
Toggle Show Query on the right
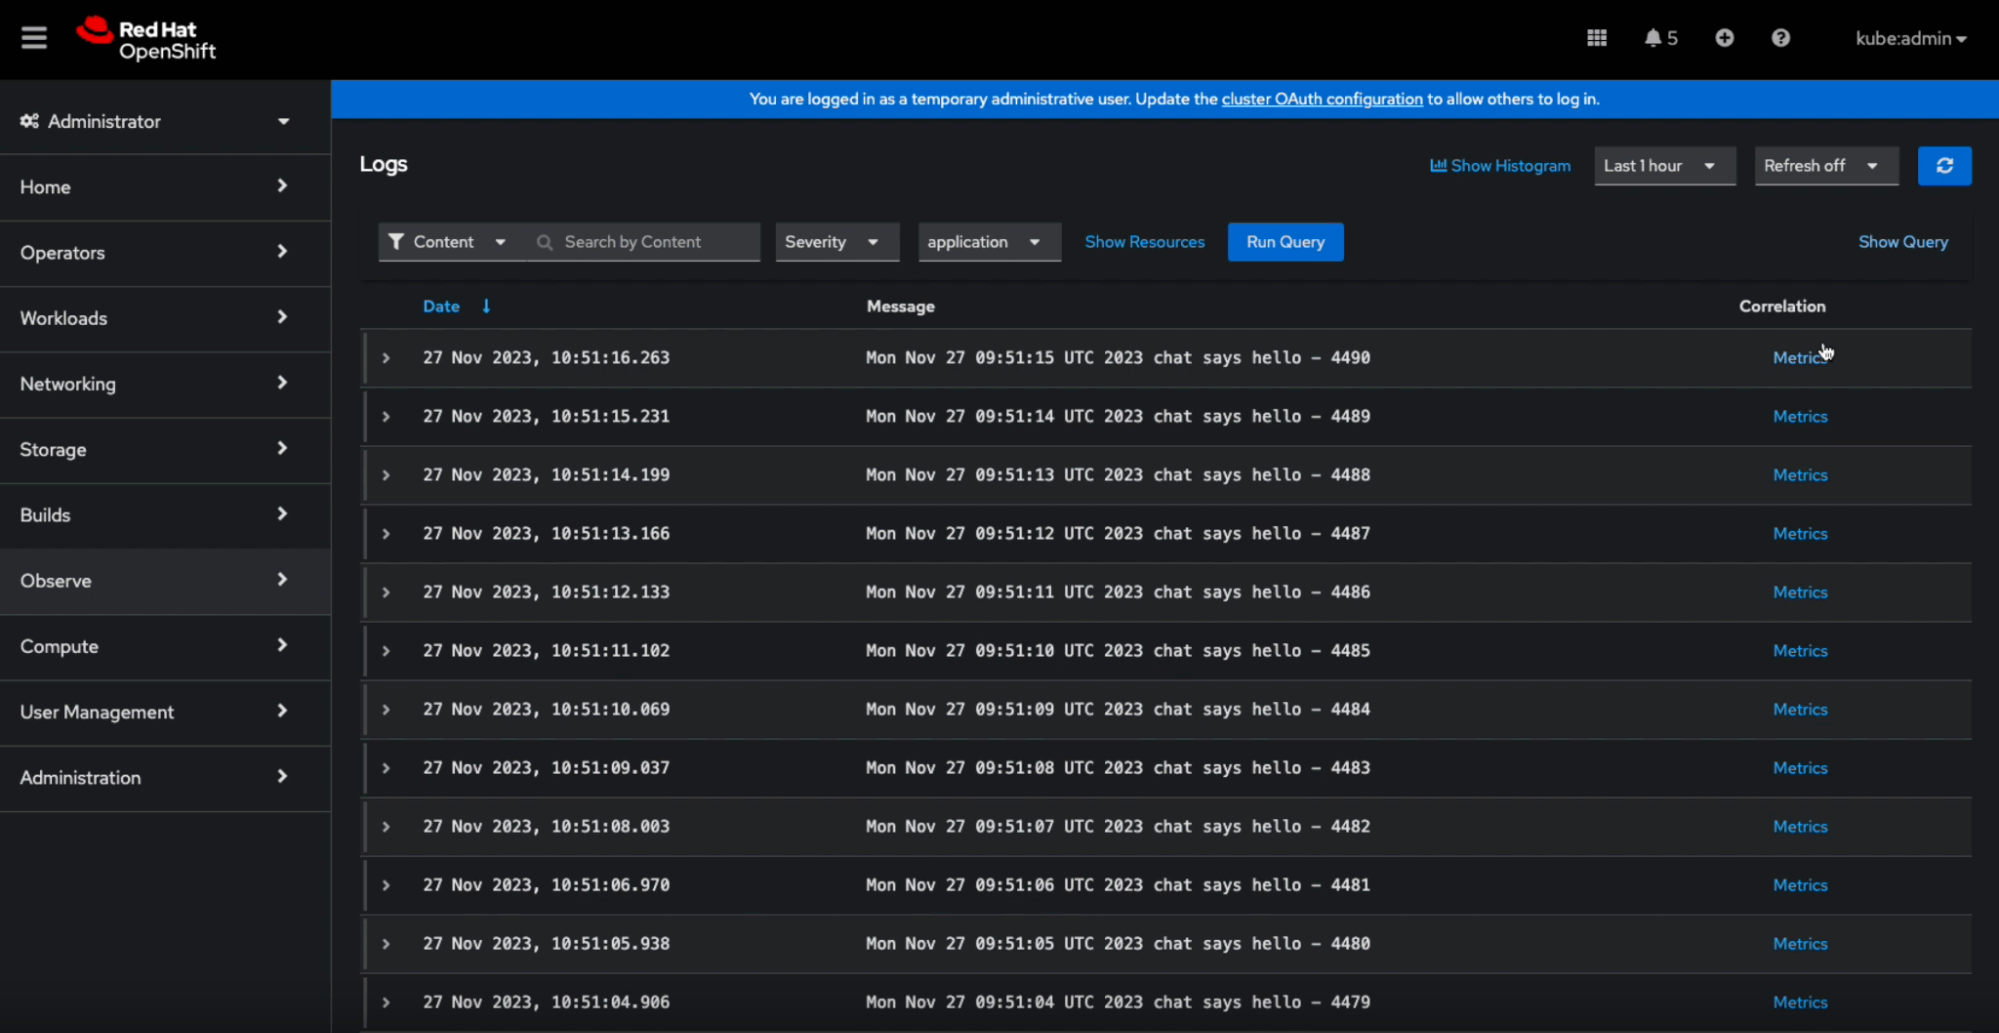click(x=1902, y=242)
